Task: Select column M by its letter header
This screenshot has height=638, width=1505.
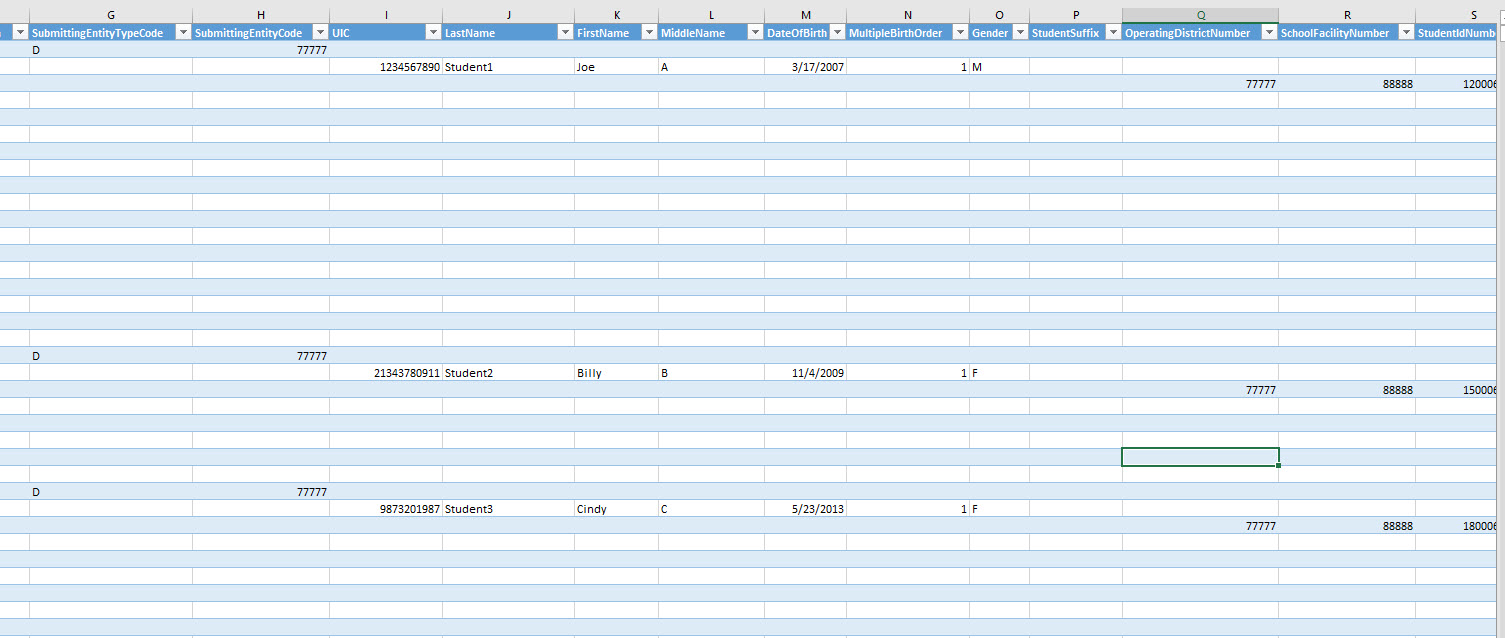Action: [805, 15]
